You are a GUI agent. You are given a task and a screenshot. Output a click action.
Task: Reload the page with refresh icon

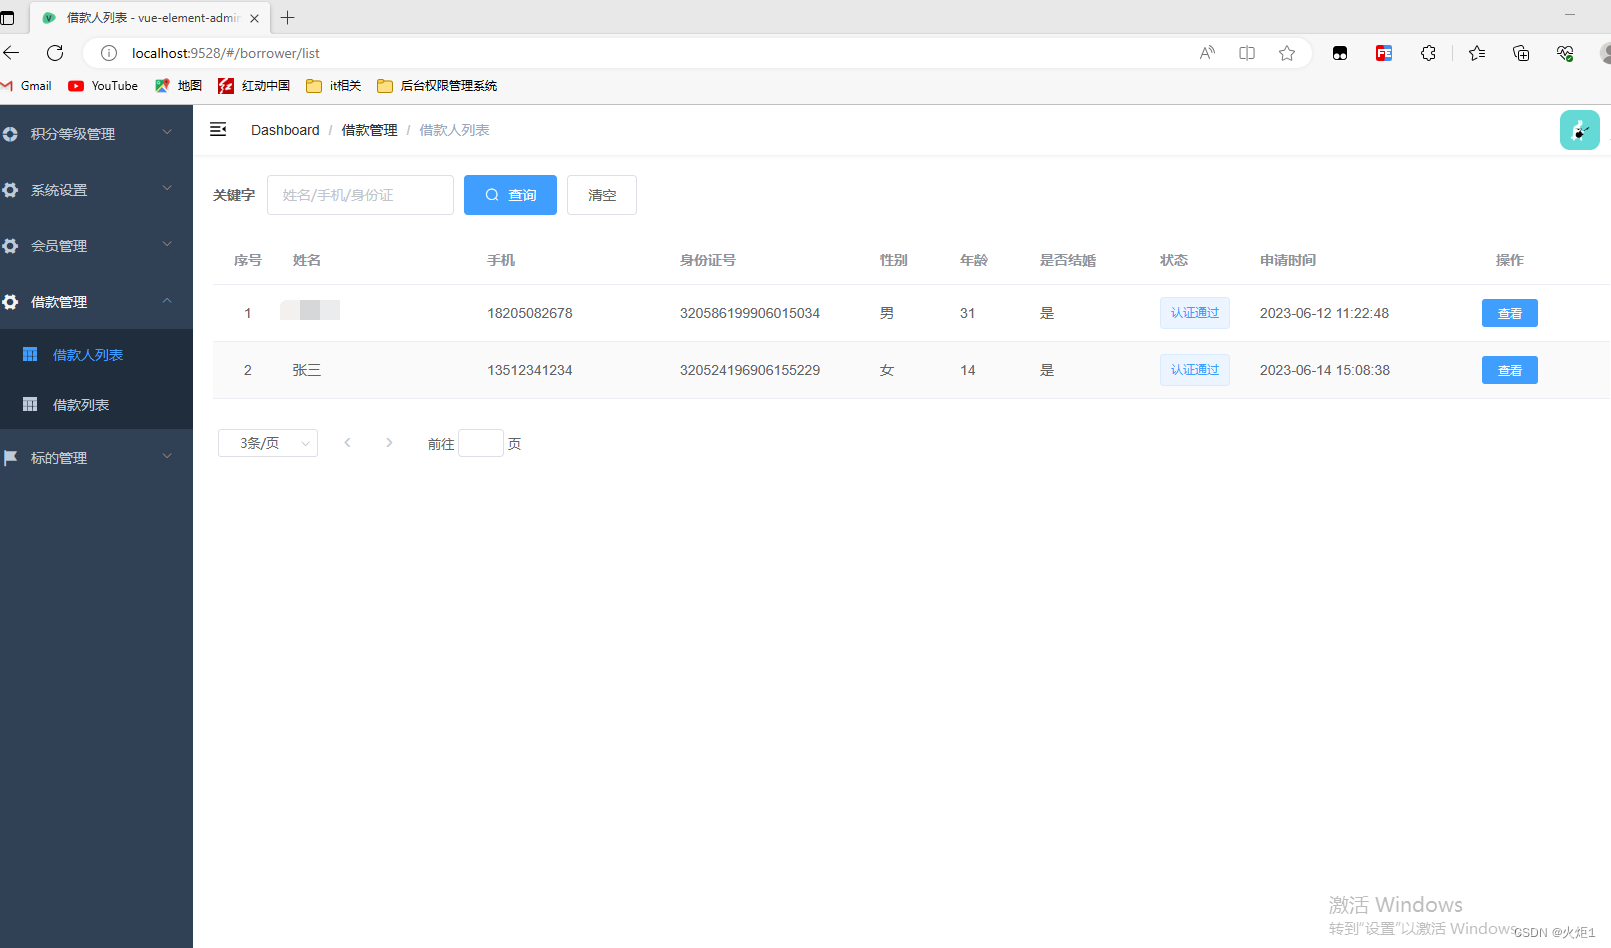click(55, 53)
